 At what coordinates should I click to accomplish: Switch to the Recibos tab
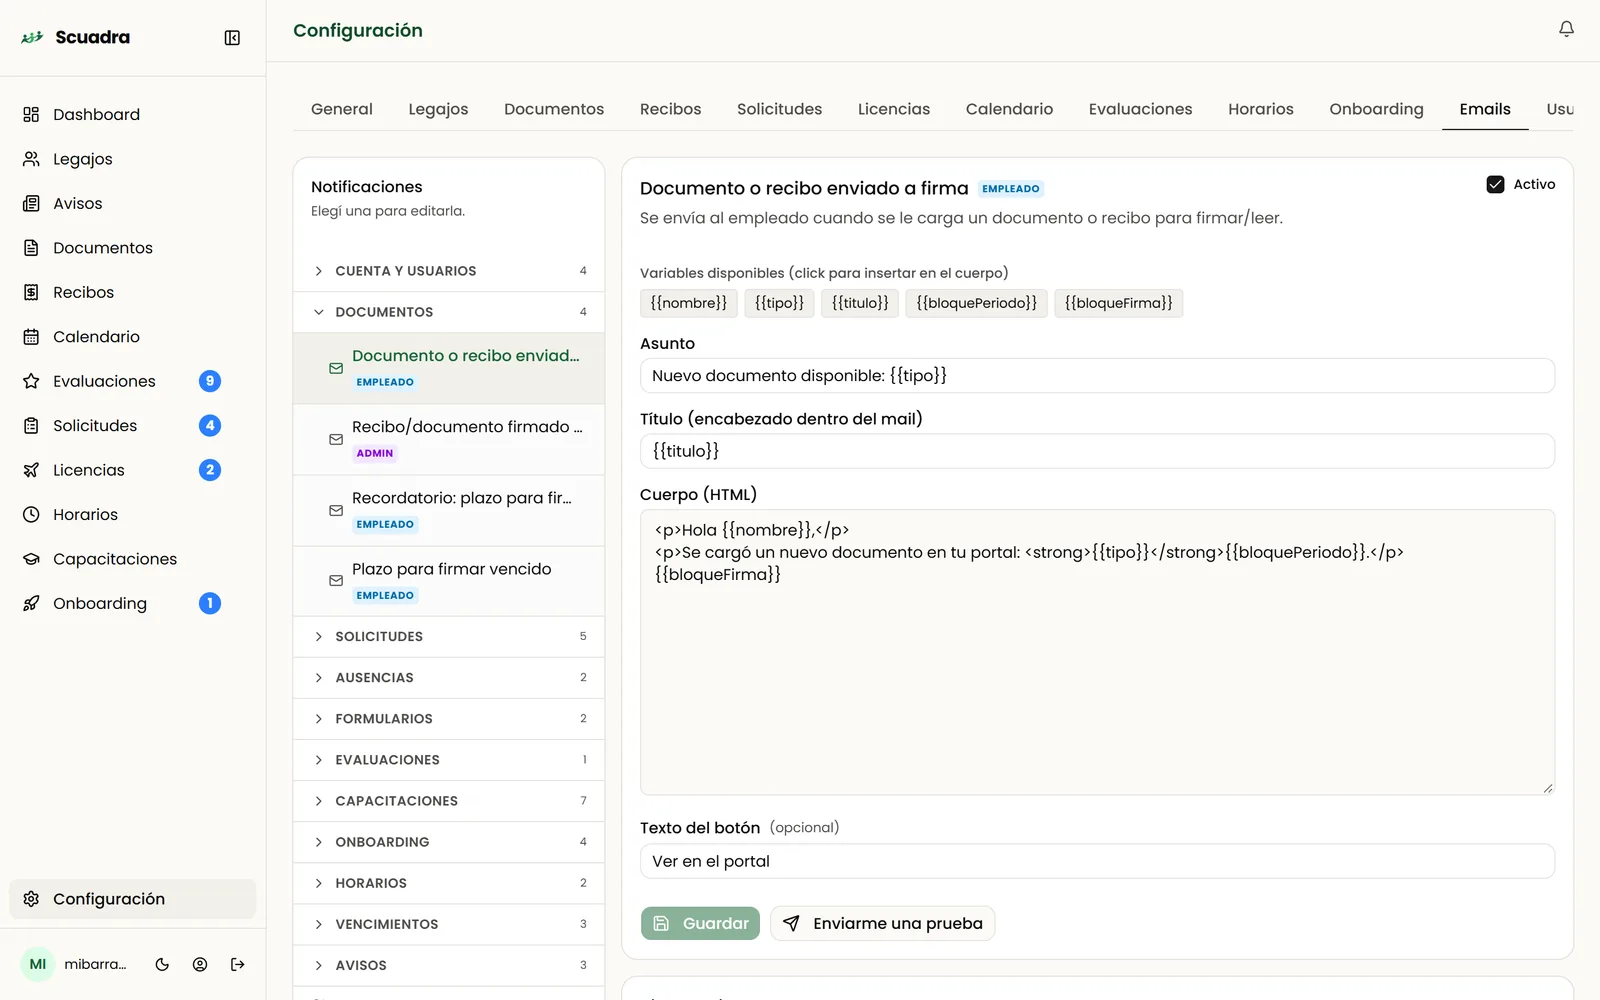pyautogui.click(x=671, y=109)
